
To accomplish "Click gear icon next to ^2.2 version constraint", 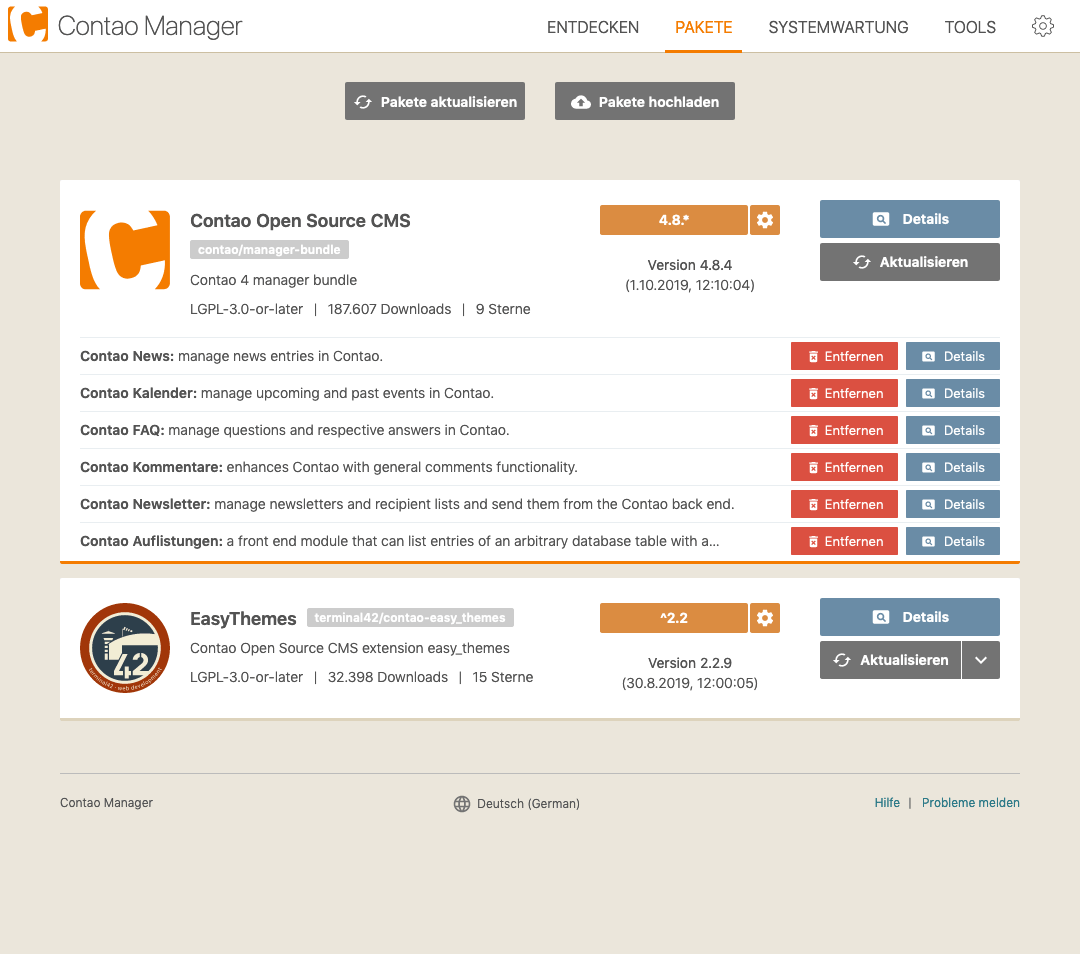I will [x=765, y=618].
